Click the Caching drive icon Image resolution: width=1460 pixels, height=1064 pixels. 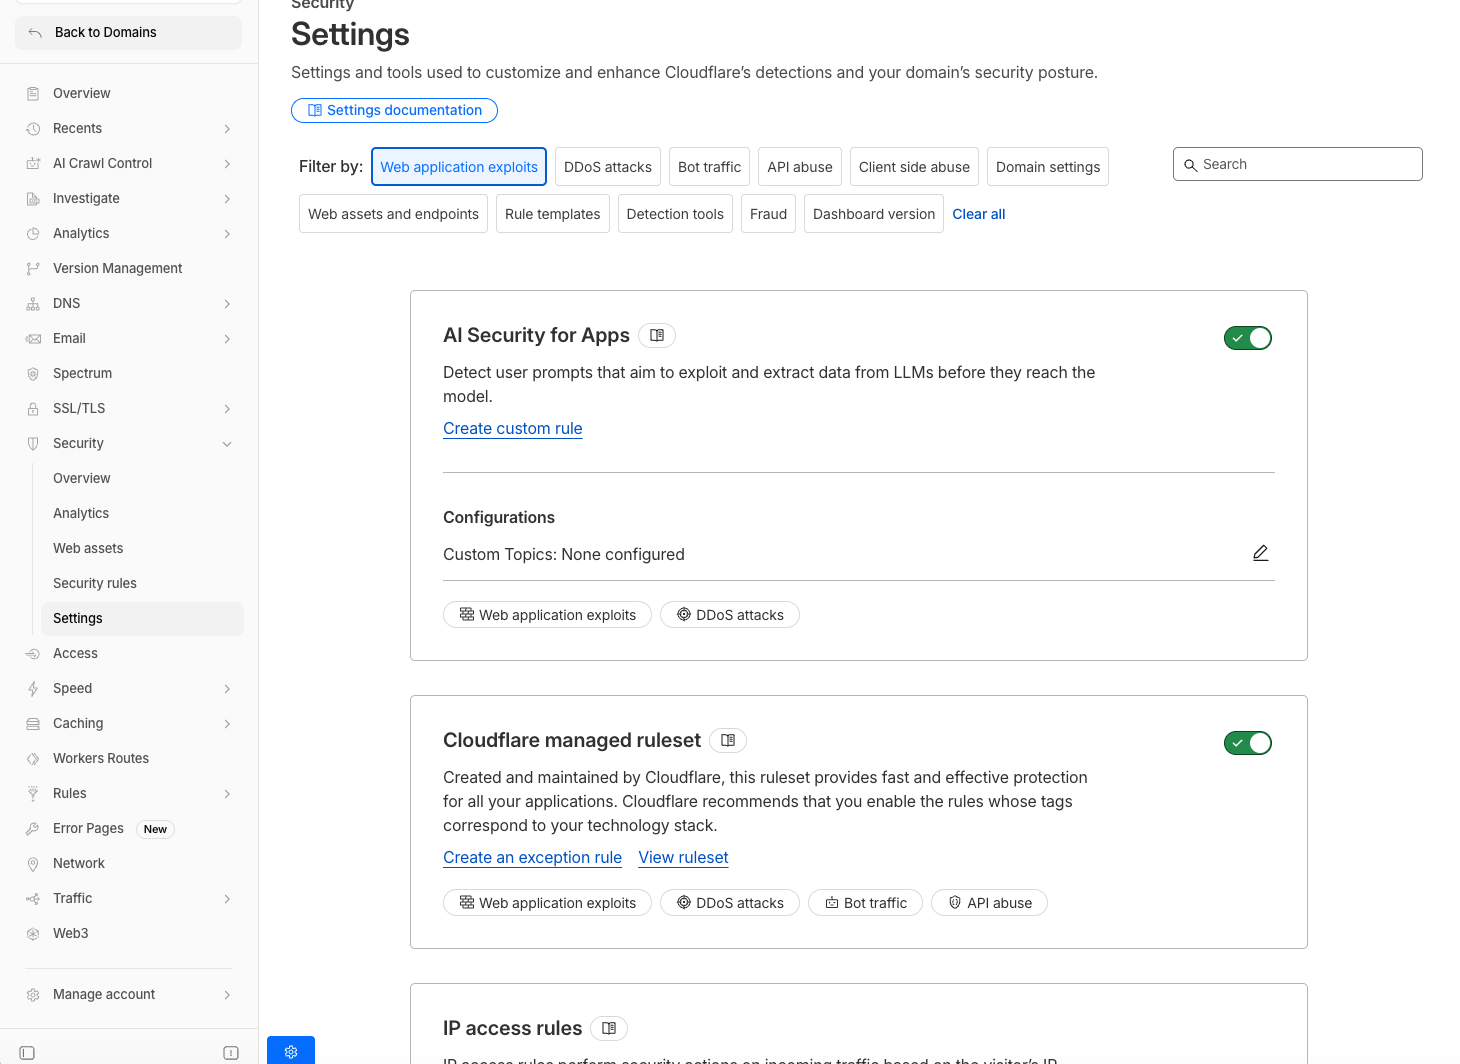[x=33, y=723]
